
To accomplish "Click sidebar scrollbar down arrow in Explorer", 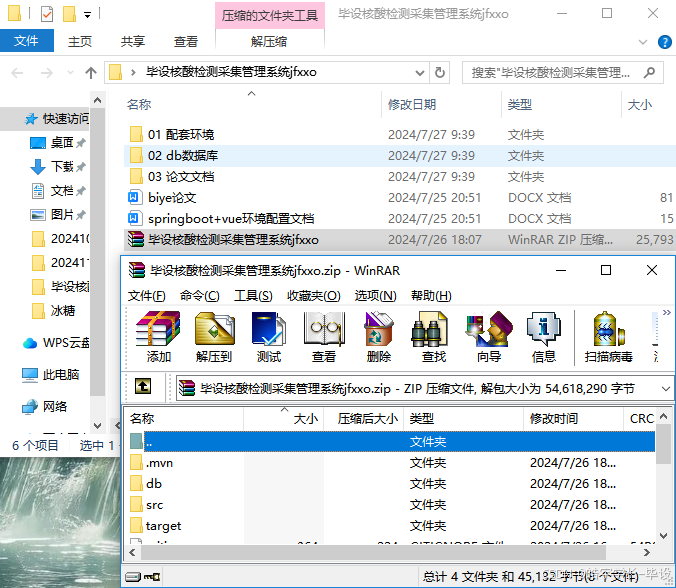I will click(97, 426).
